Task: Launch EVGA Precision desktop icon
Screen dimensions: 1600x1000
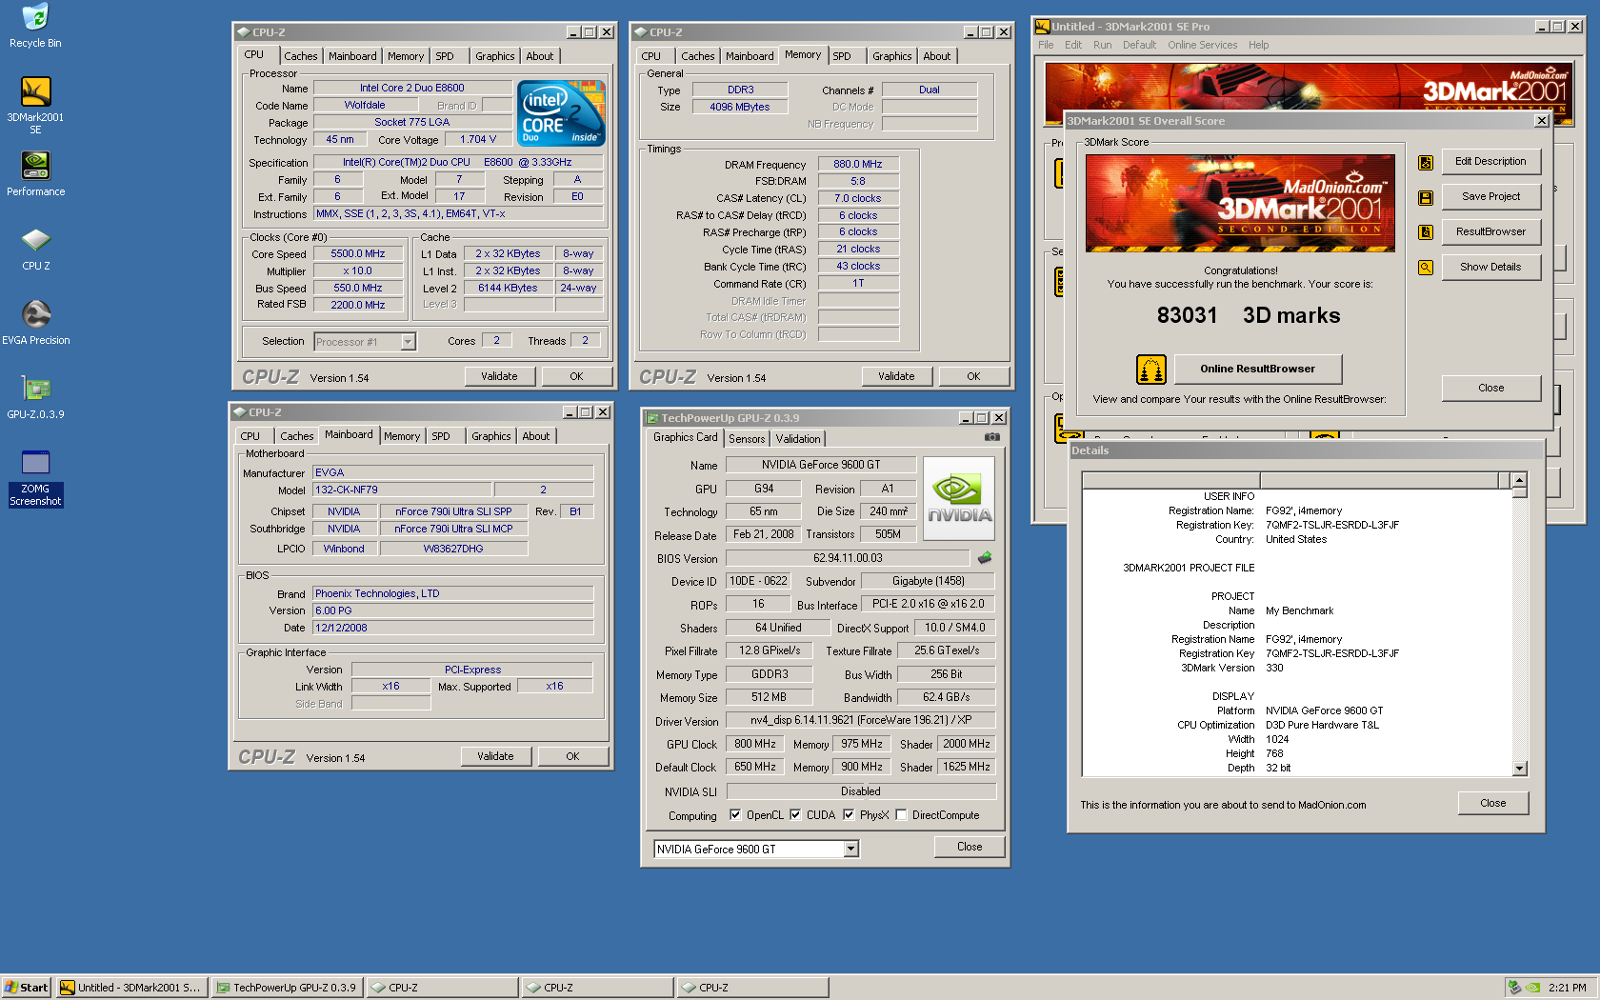Action: (35, 323)
